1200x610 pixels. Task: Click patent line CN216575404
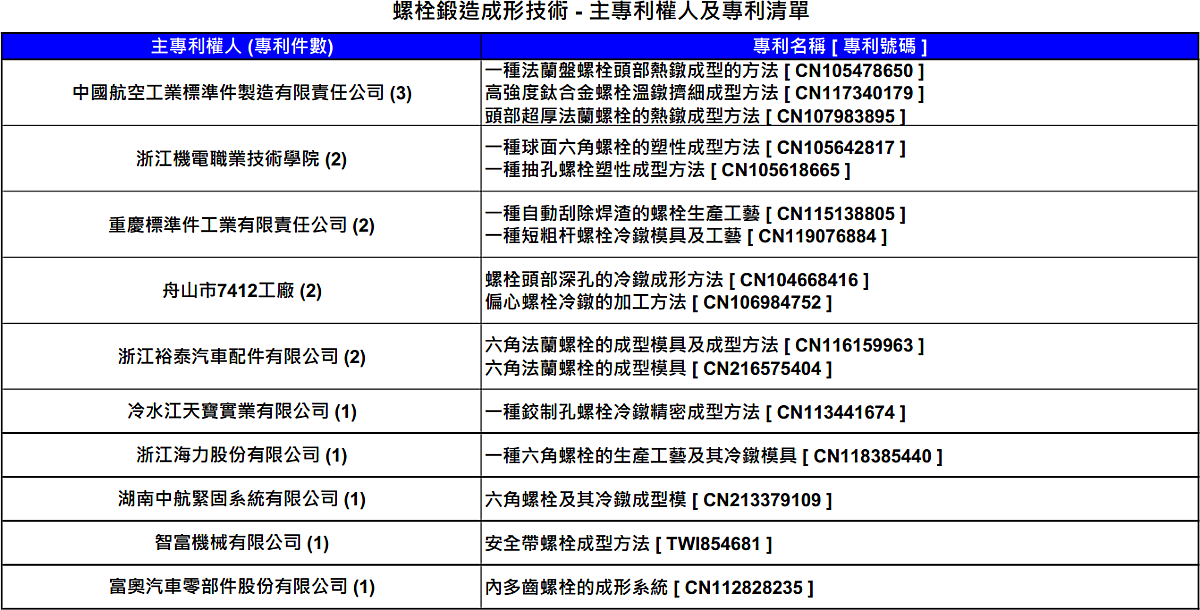[x=659, y=368]
